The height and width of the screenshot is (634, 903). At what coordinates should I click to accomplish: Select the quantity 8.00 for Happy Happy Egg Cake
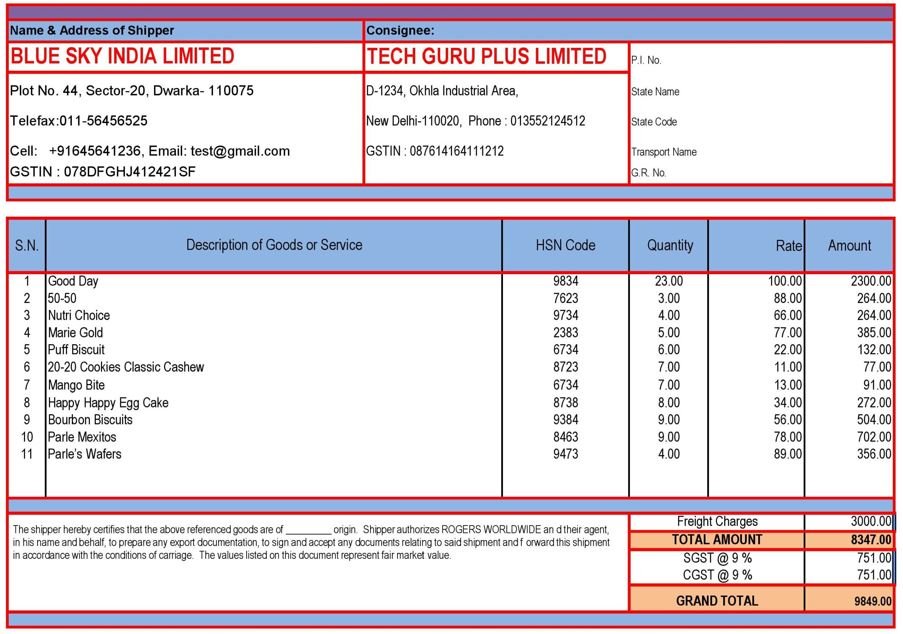click(669, 403)
